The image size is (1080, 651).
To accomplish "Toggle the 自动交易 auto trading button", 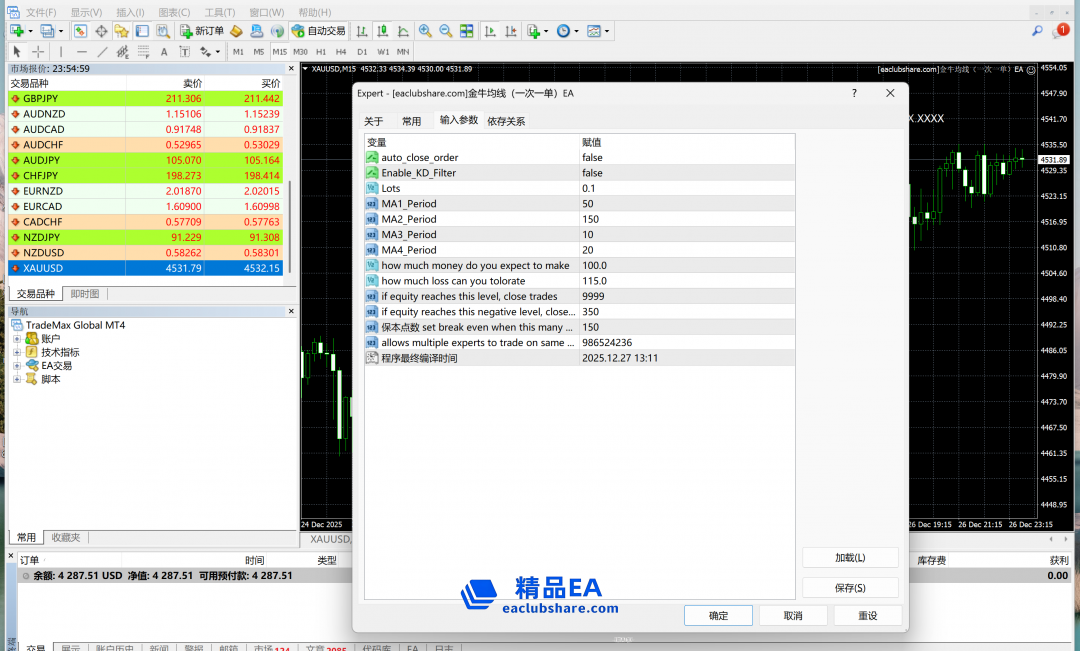I will [318, 31].
